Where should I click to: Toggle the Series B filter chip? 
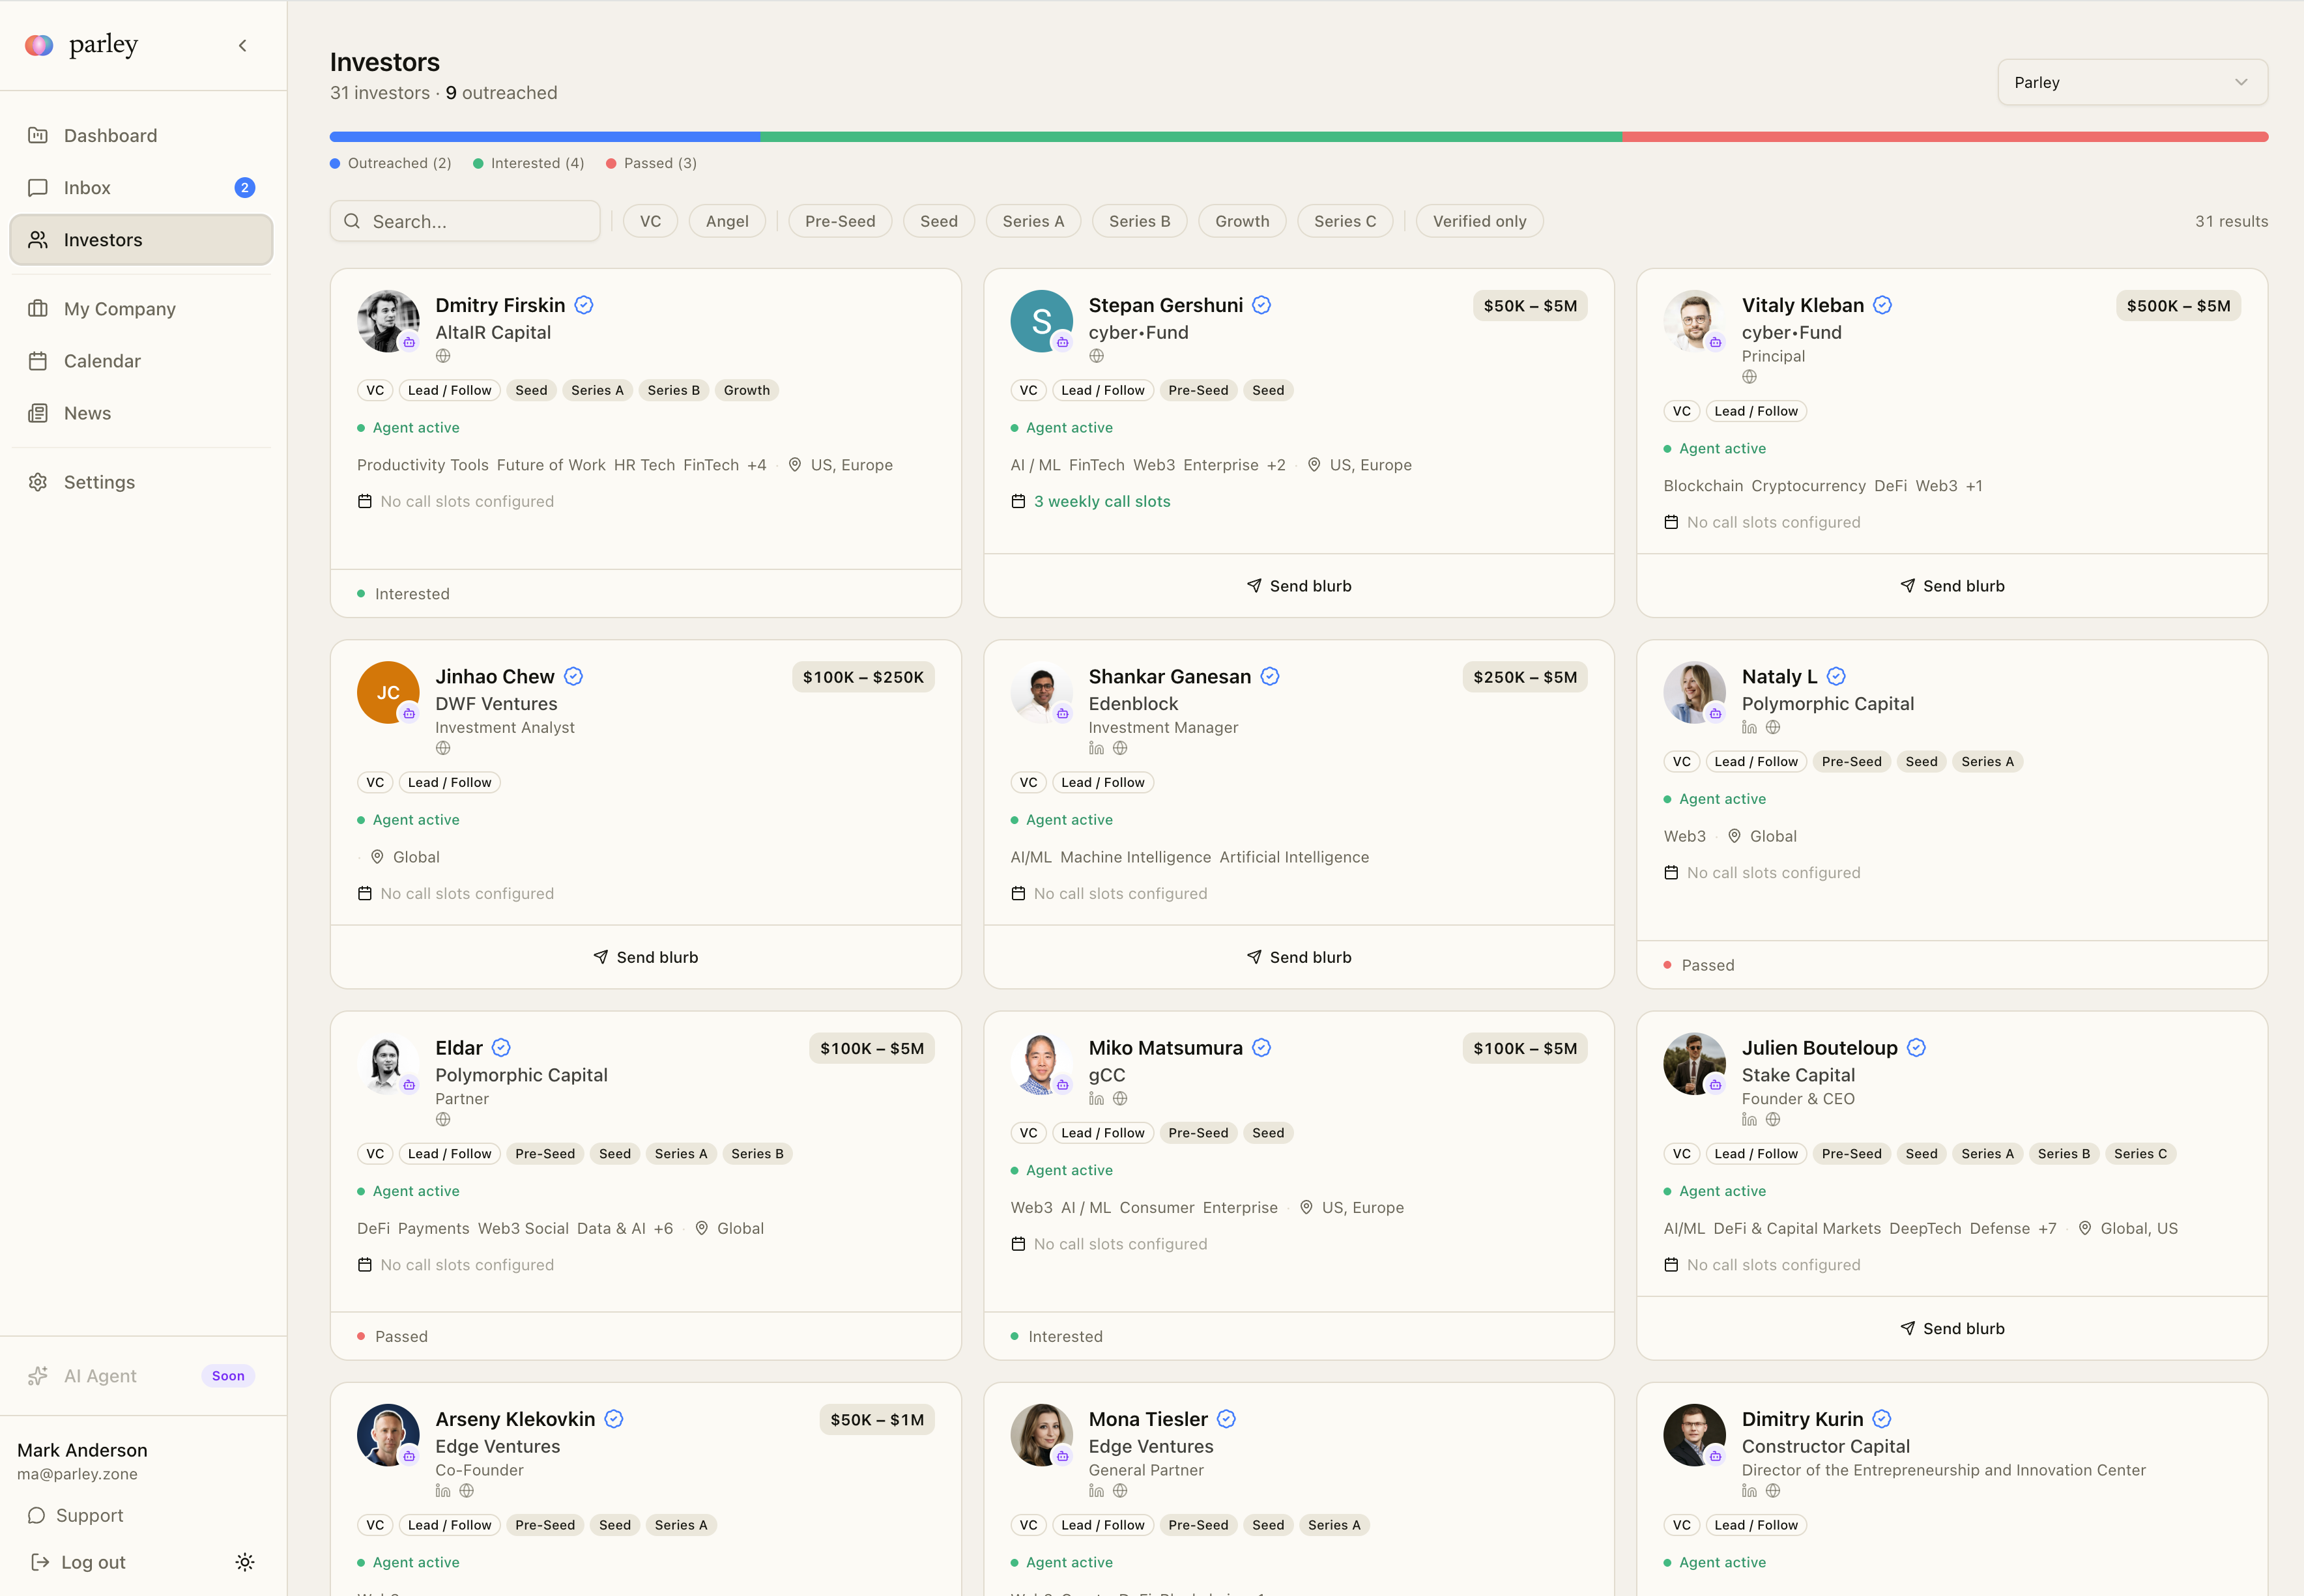pos(1139,221)
